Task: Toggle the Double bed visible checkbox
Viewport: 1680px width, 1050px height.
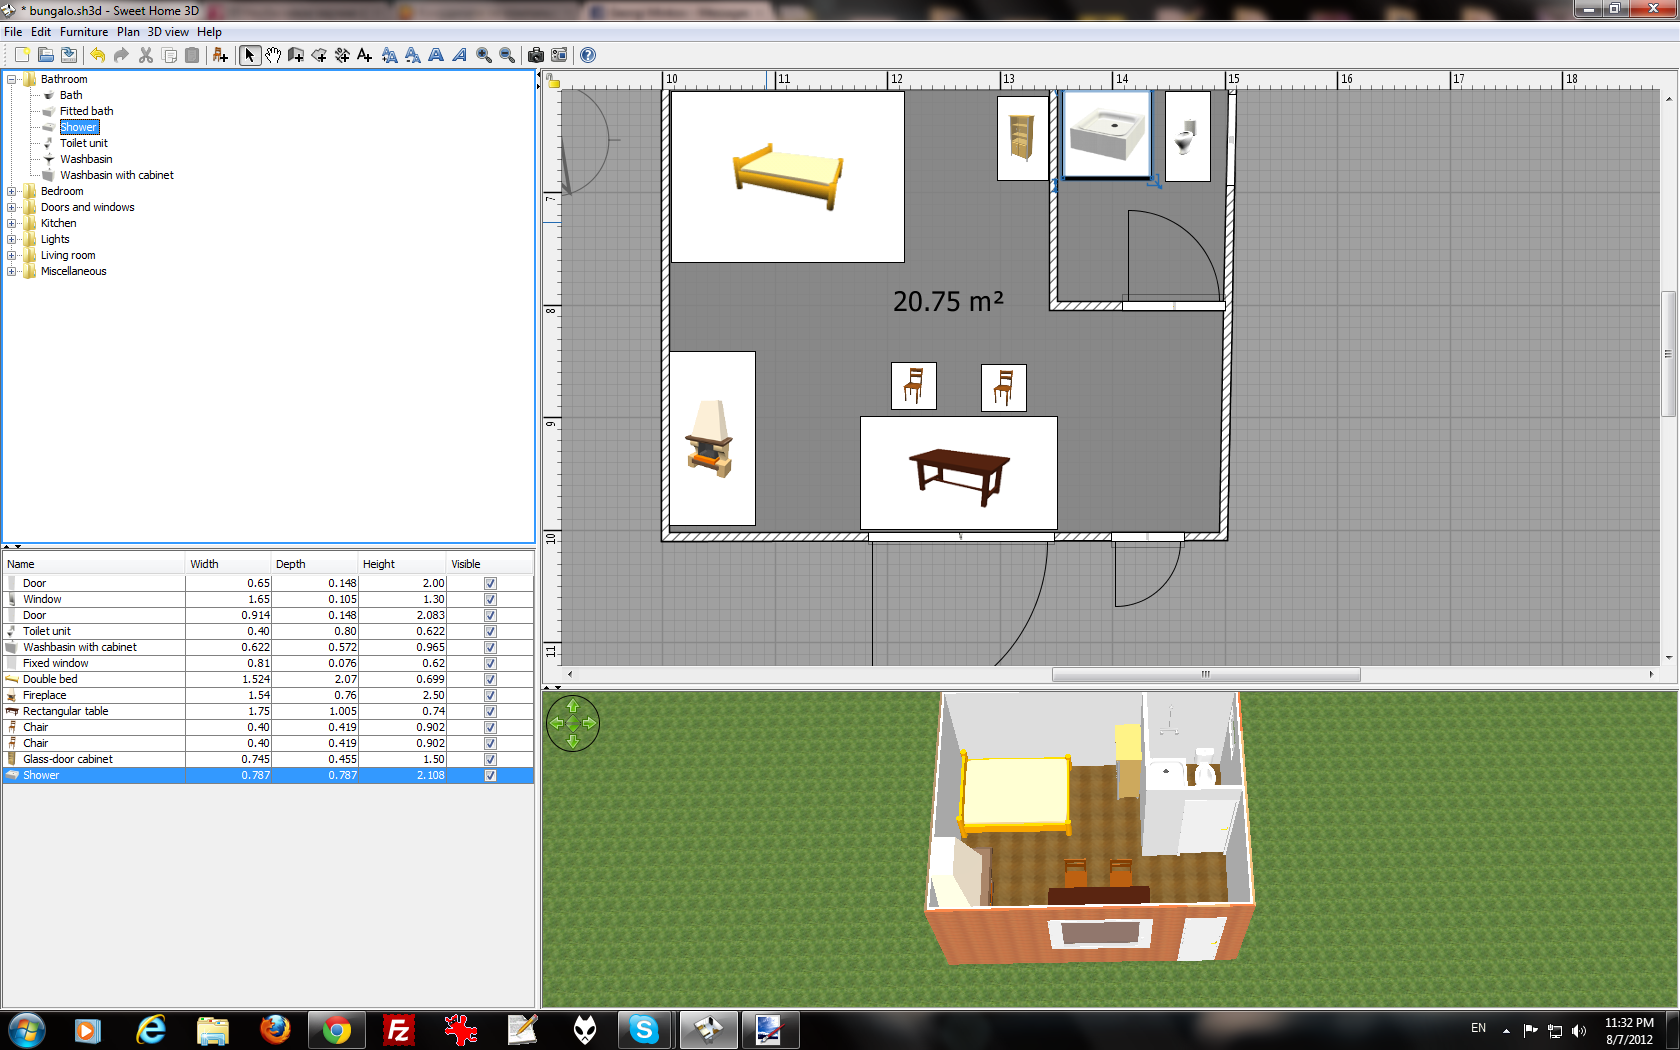Action: [490, 679]
